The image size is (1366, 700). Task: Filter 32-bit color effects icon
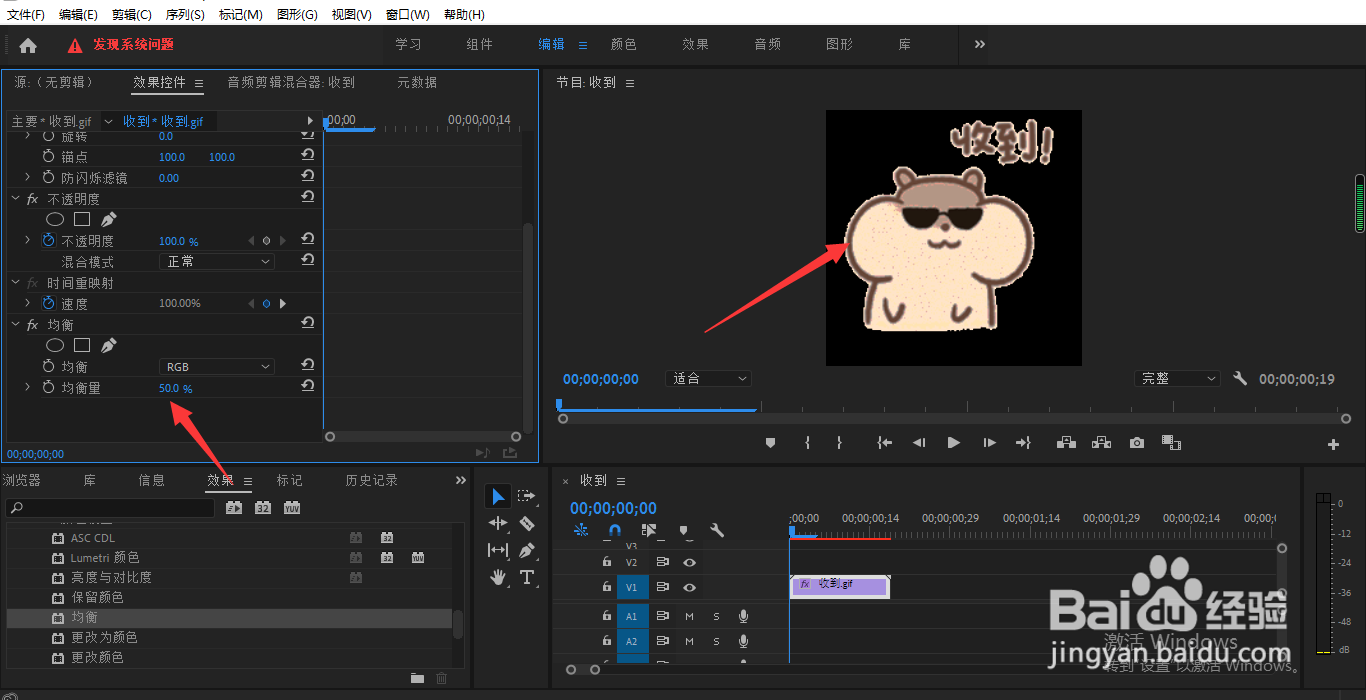pos(263,508)
